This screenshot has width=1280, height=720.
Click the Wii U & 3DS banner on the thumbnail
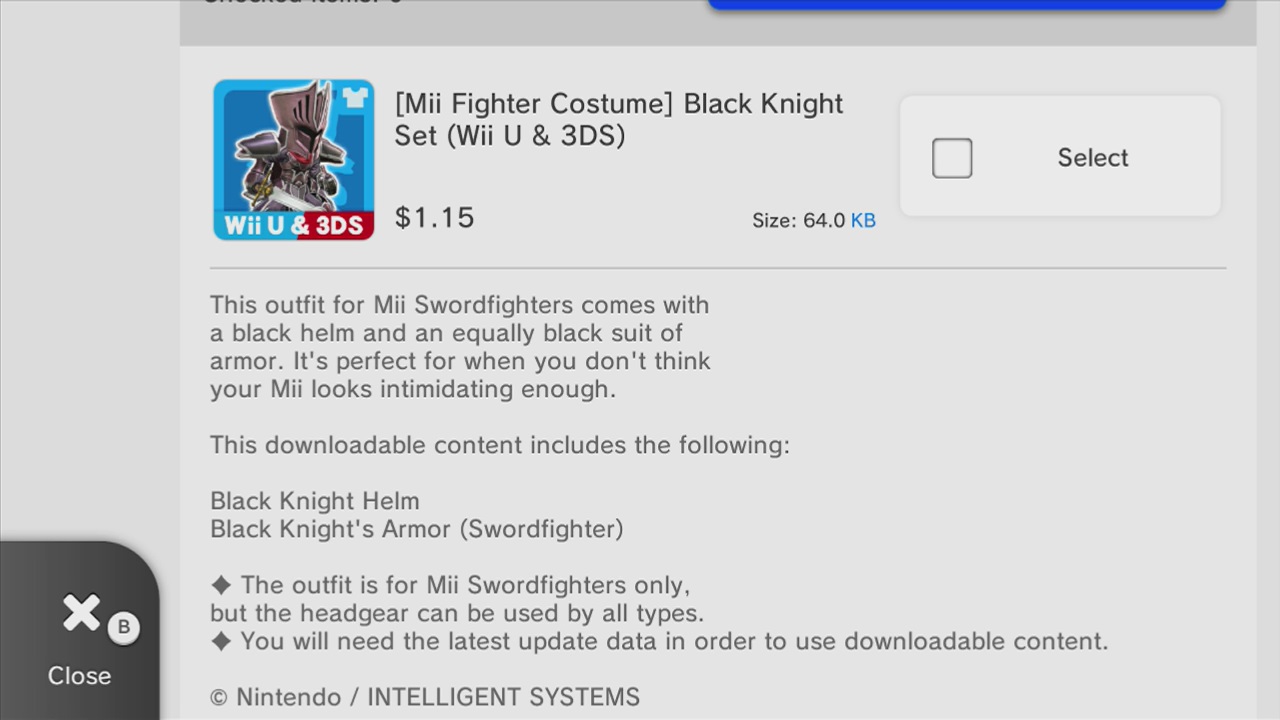point(294,225)
